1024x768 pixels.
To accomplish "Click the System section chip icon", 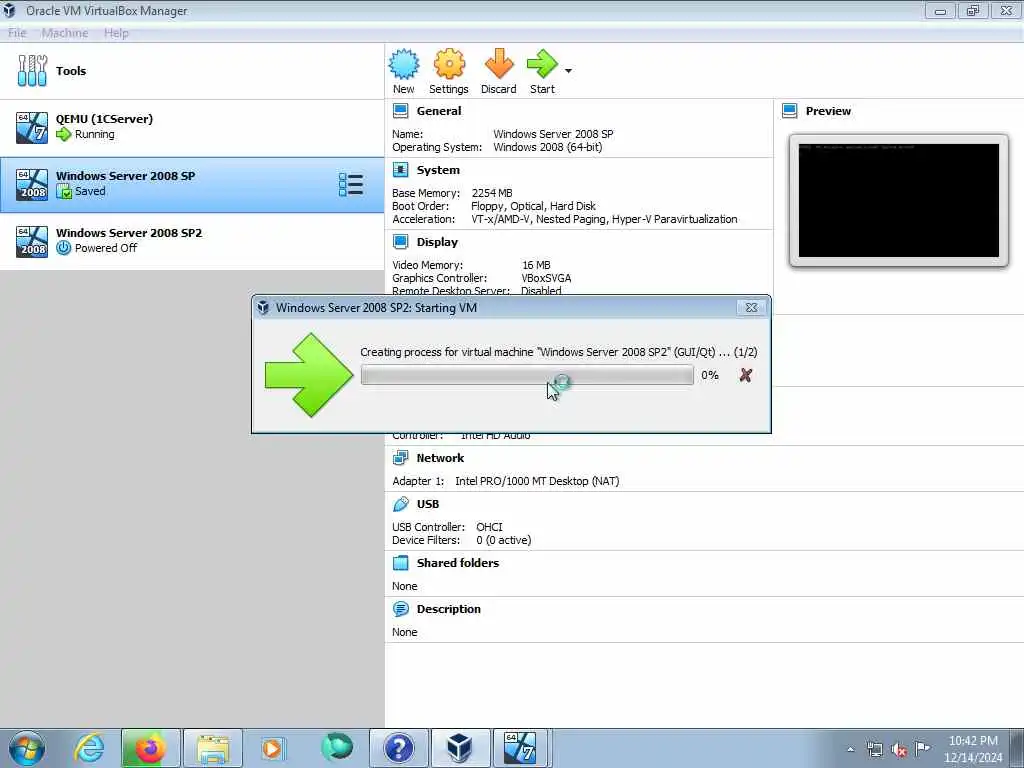I will [x=400, y=170].
